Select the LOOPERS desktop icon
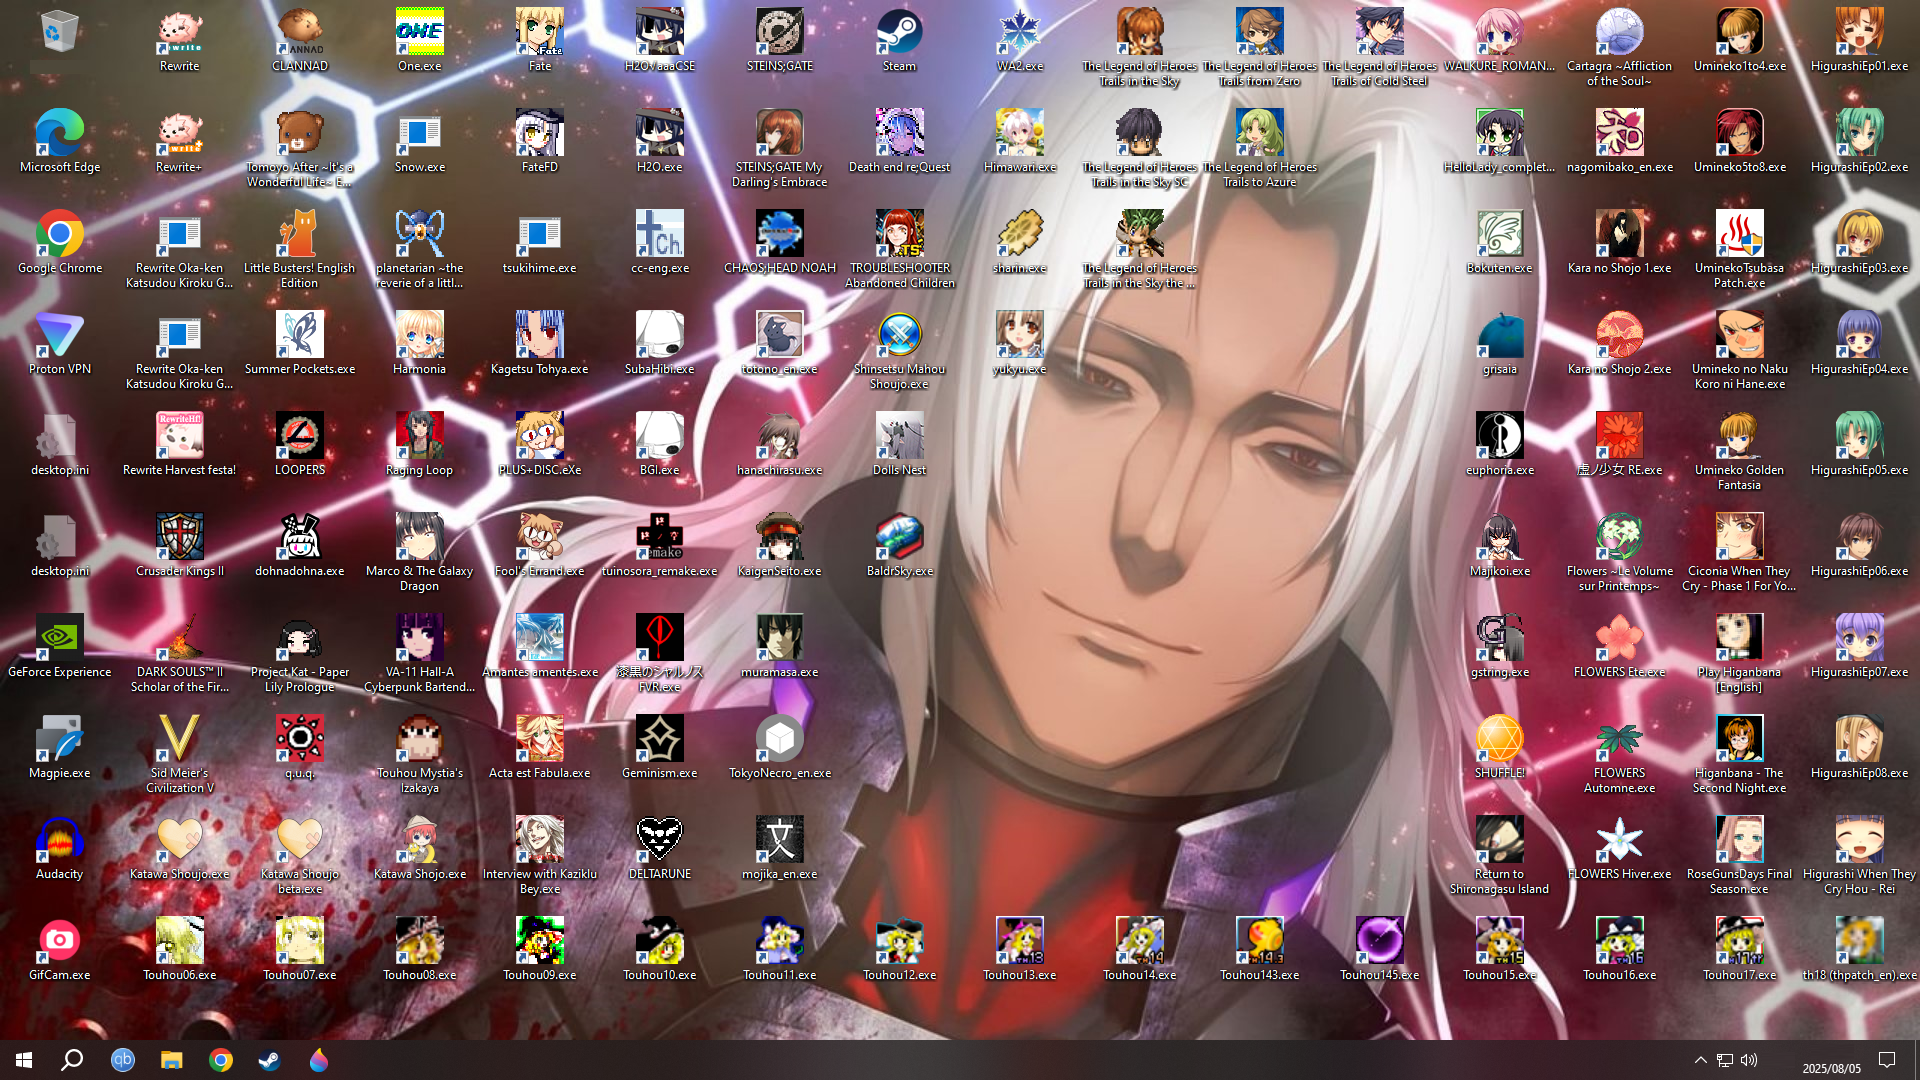The height and width of the screenshot is (1080, 1920). click(x=300, y=444)
